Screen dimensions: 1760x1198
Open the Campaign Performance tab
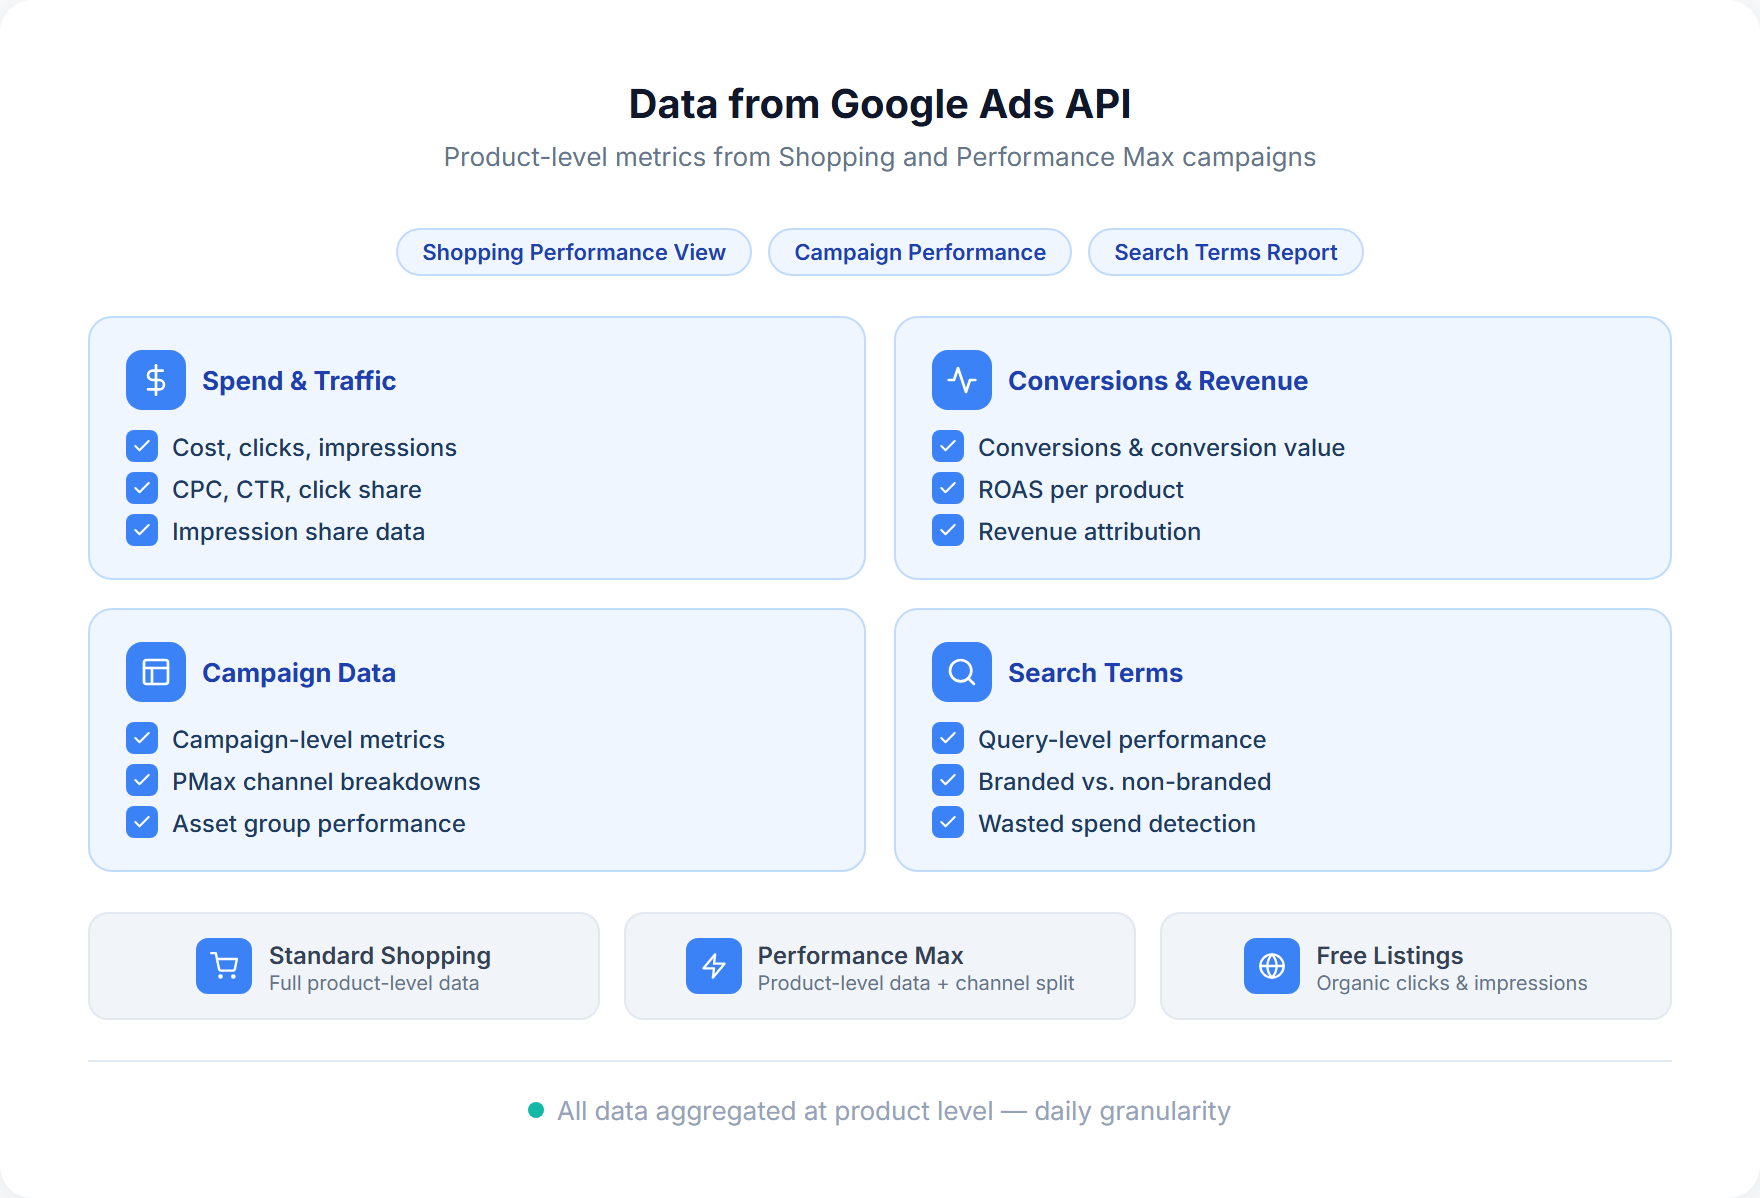(919, 252)
